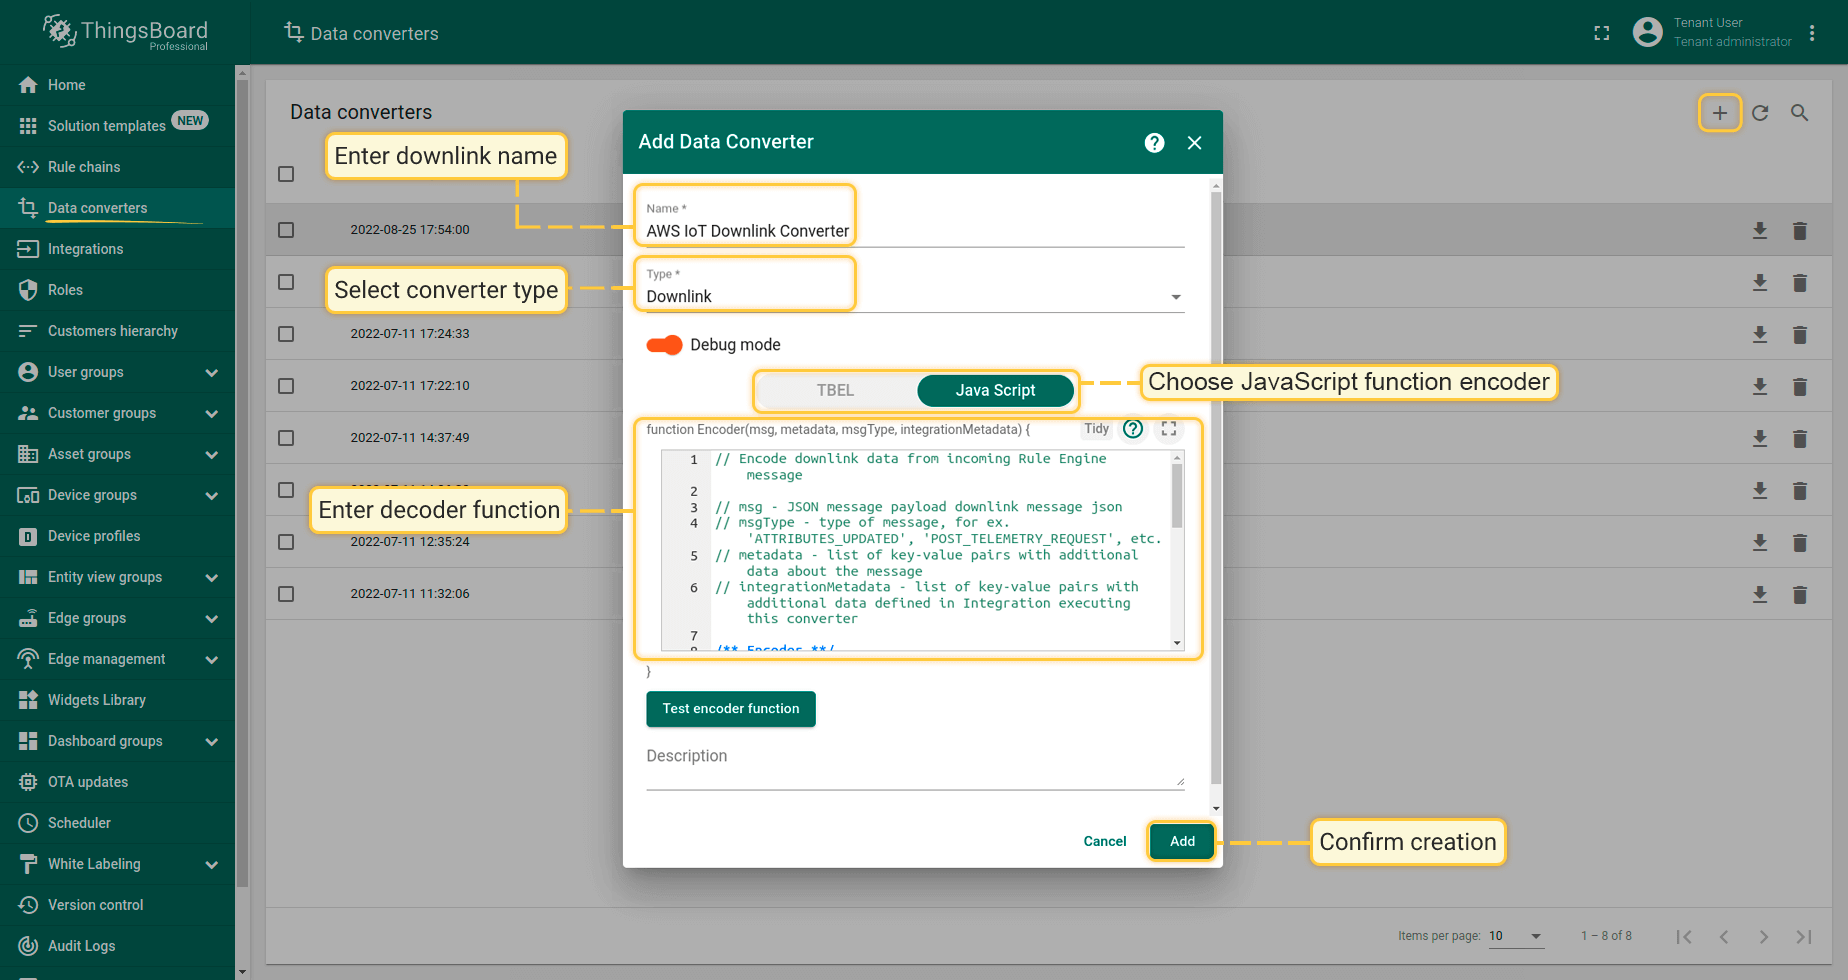Switch to the TBEL encoder tab
This screenshot has height=980, width=1848.
836,390
